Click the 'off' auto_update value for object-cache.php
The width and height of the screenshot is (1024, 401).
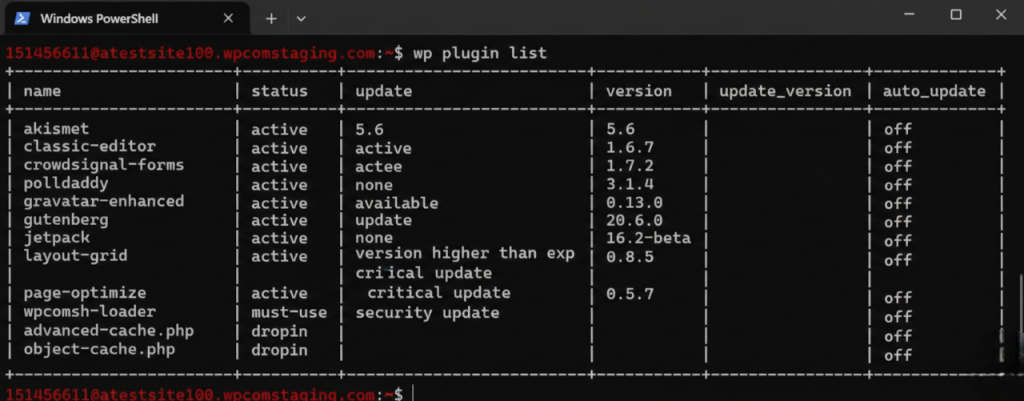click(x=898, y=355)
